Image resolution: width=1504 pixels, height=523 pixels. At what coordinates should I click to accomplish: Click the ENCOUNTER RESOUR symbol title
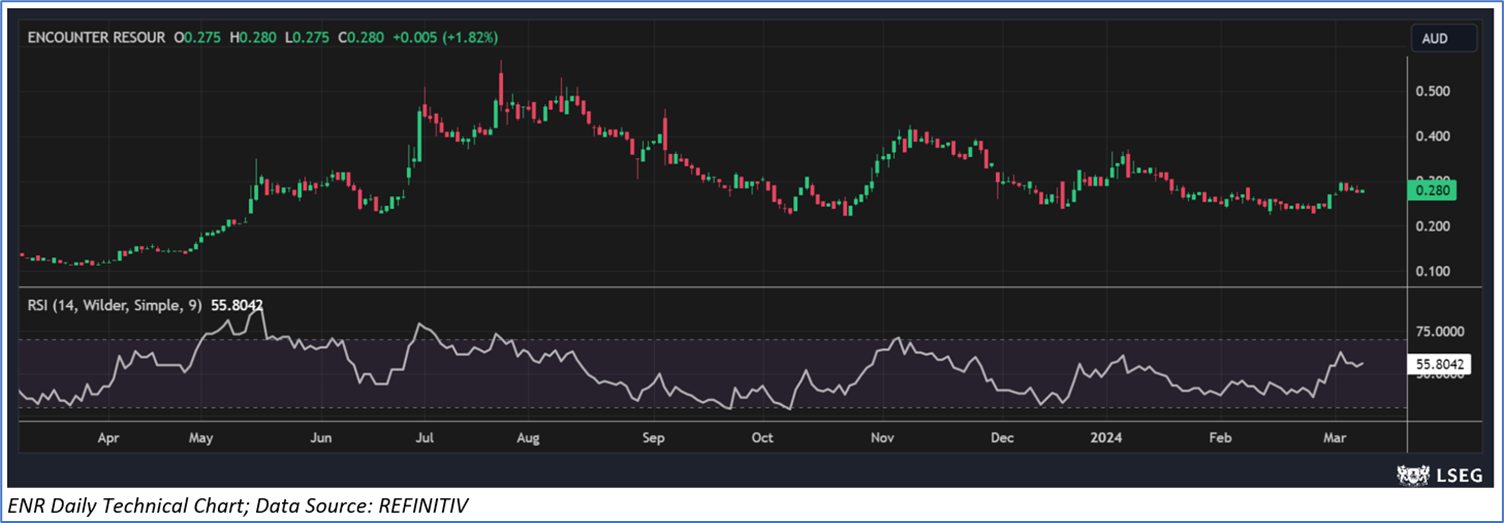97,37
